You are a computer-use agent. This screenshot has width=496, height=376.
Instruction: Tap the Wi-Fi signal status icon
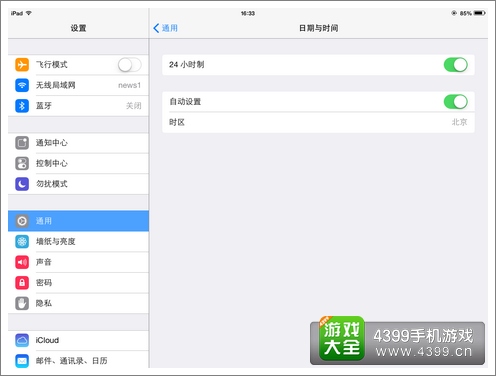(x=29, y=13)
